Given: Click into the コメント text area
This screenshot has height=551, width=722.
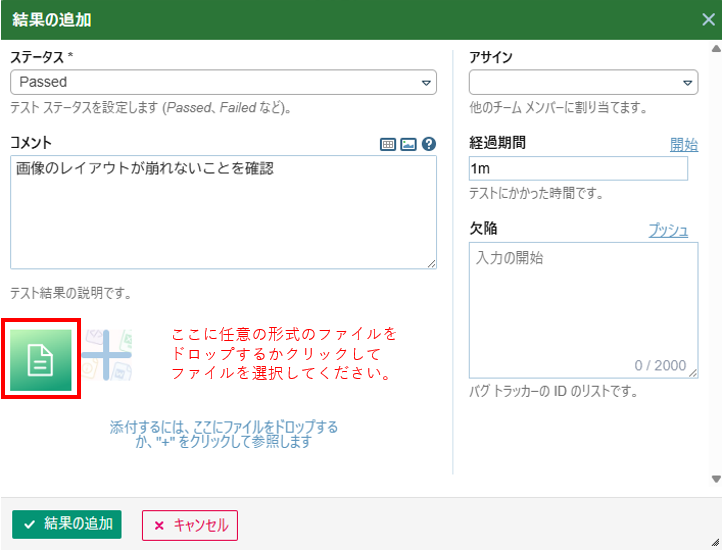Looking at the screenshot, I should [x=223, y=212].
